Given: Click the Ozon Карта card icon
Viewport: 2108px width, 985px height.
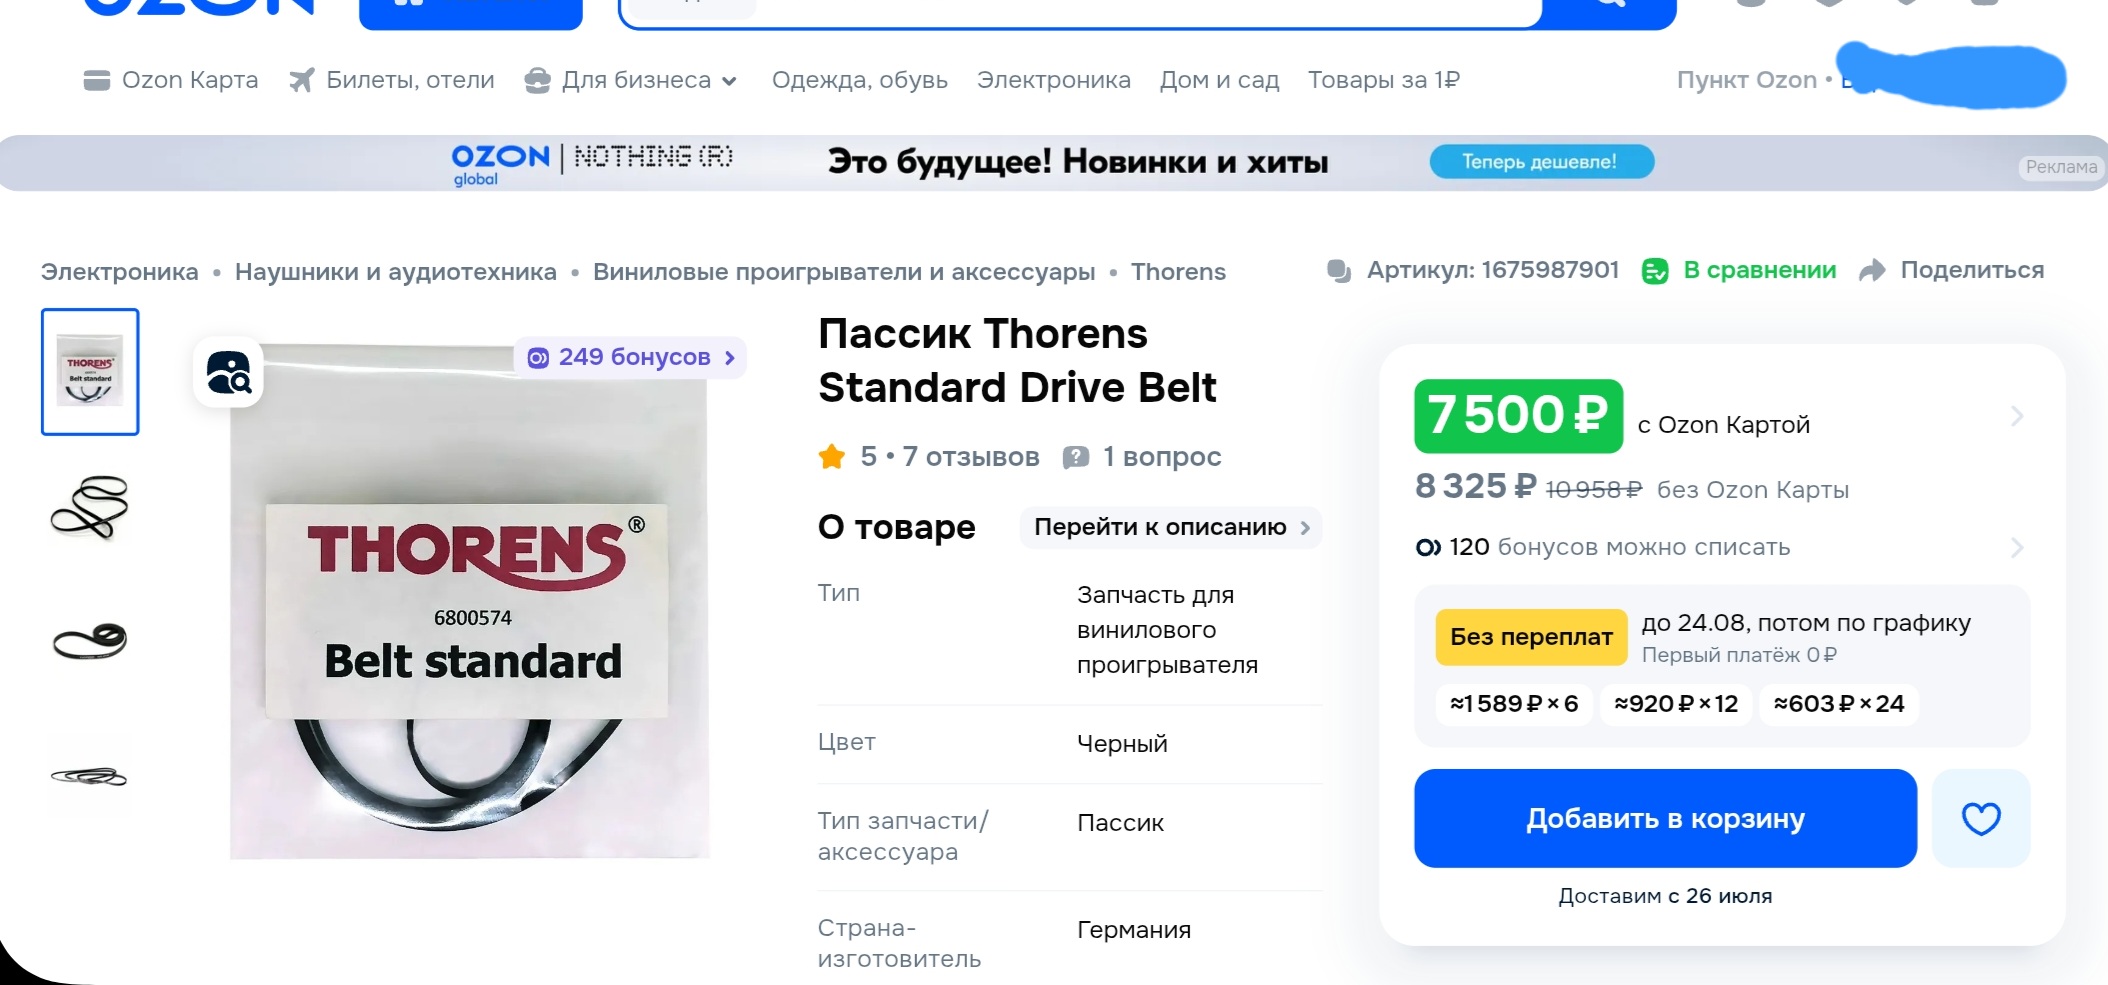Looking at the screenshot, I should 97,80.
